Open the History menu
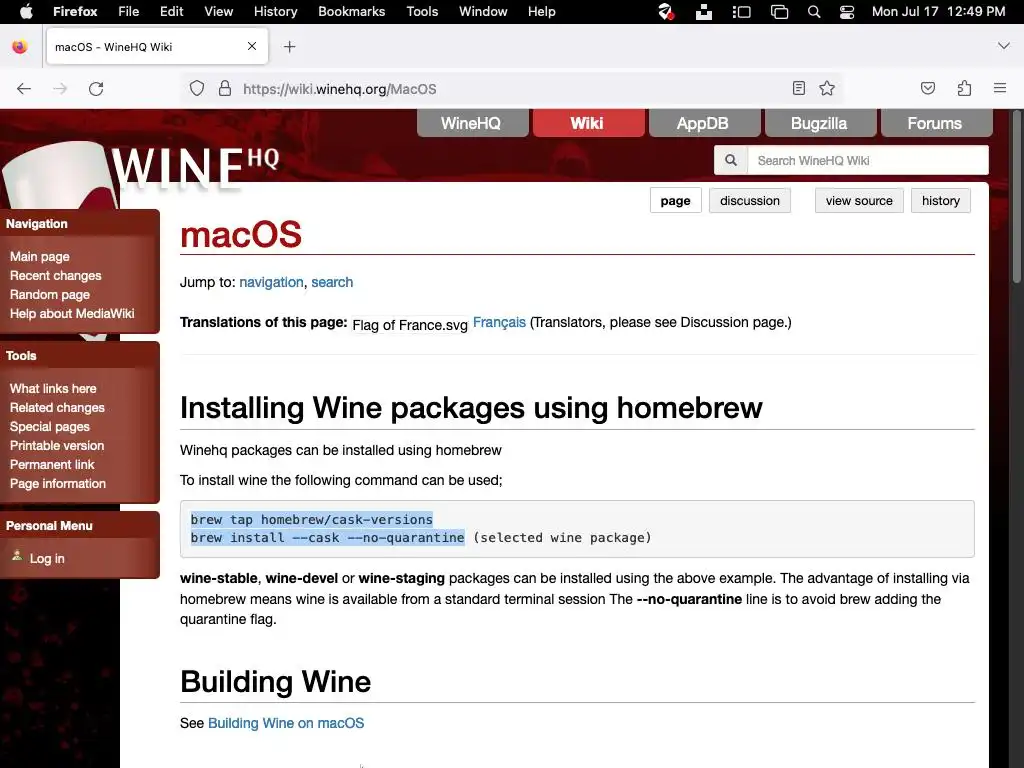This screenshot has height=768, width=1024. click(275, 11)
